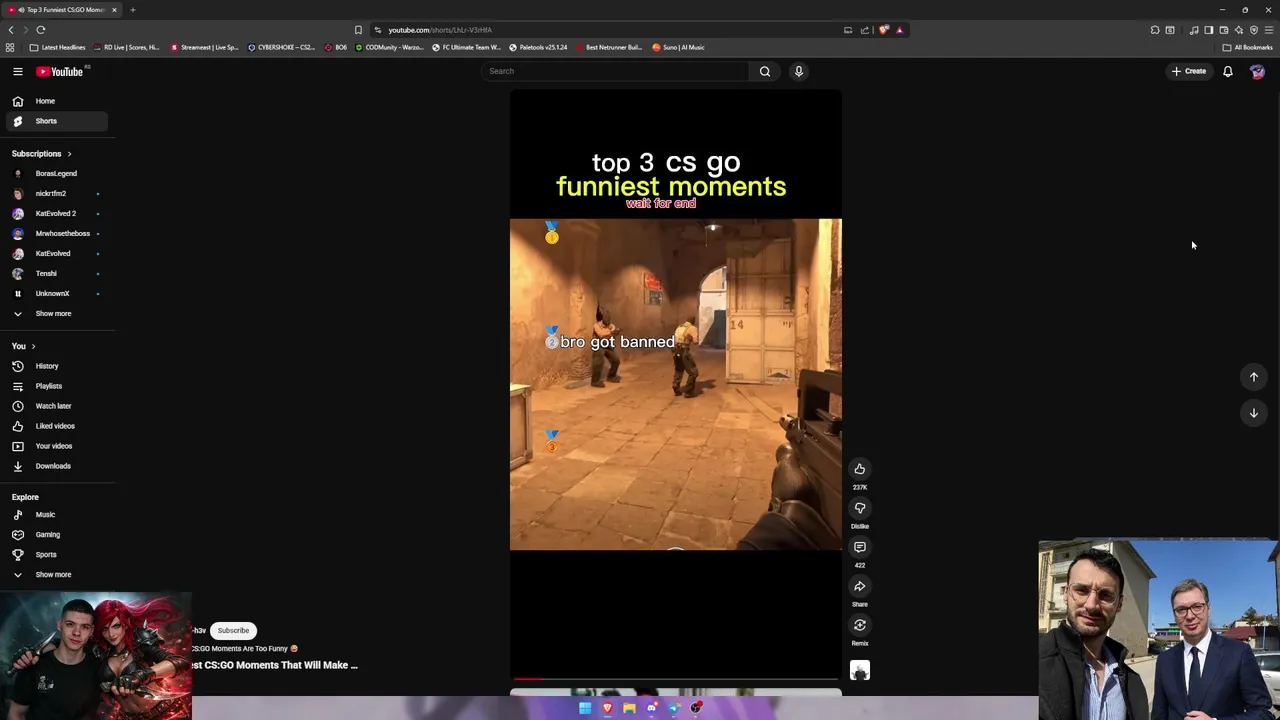Screen dimensions: 1280x720
Task: Open the sound source thumbnail below Remix
Action: [860, 670]
